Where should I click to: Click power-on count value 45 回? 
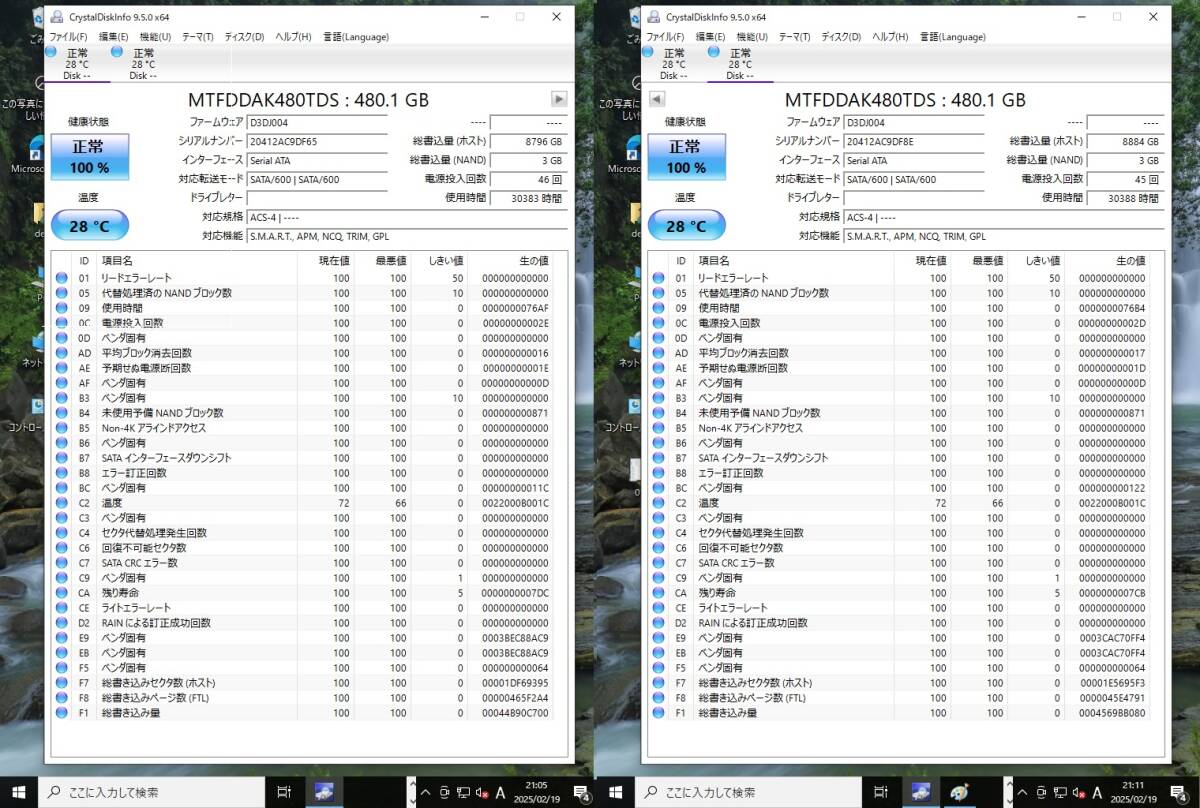1126,179
